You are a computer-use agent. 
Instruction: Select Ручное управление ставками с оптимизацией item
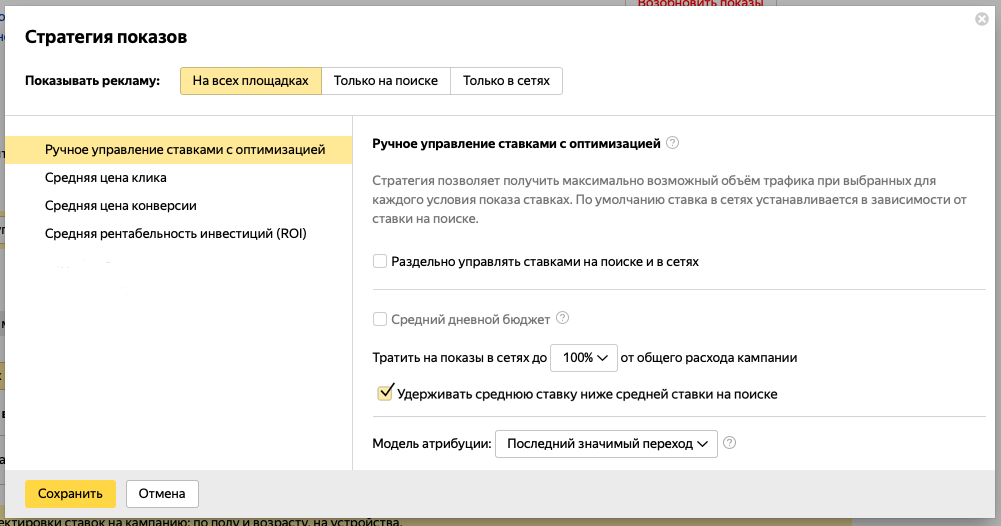click(x=185, y=150)
